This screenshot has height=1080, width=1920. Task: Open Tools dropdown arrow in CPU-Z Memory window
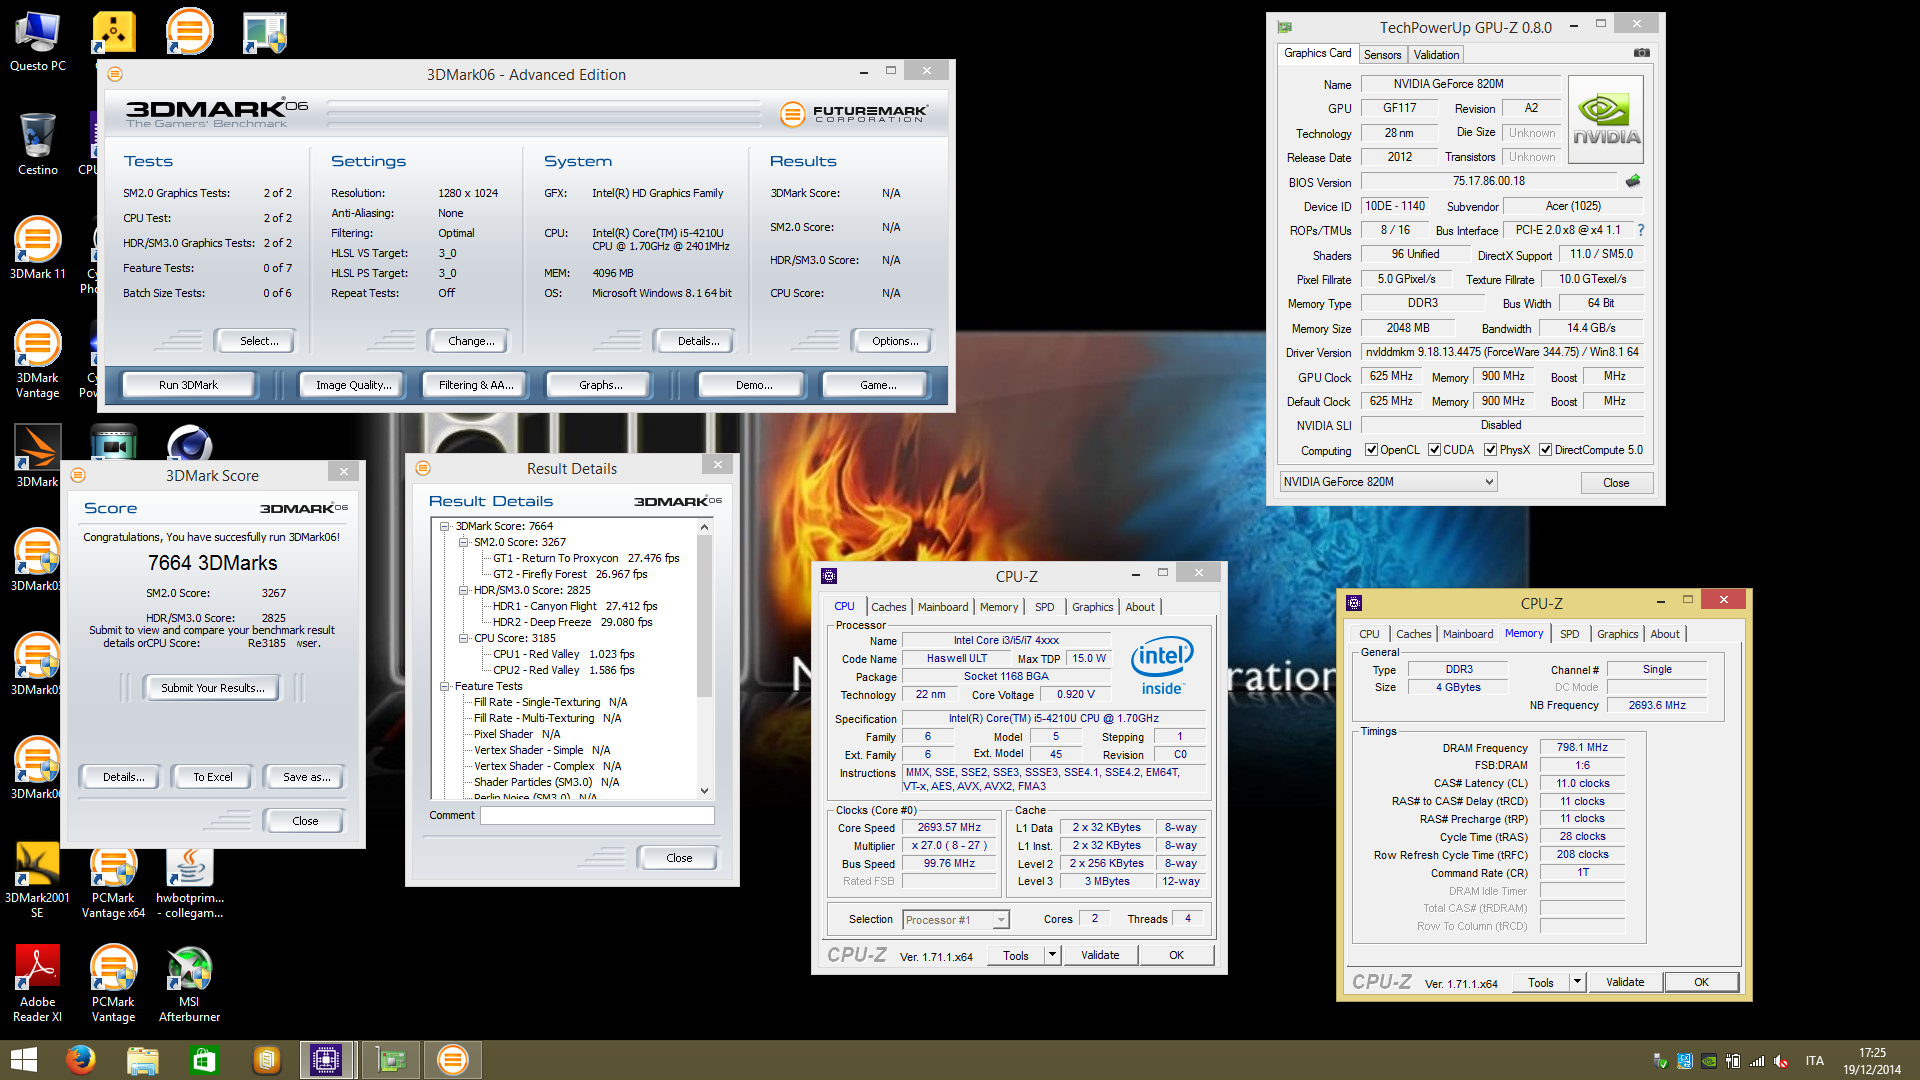tap(1577, 982)
